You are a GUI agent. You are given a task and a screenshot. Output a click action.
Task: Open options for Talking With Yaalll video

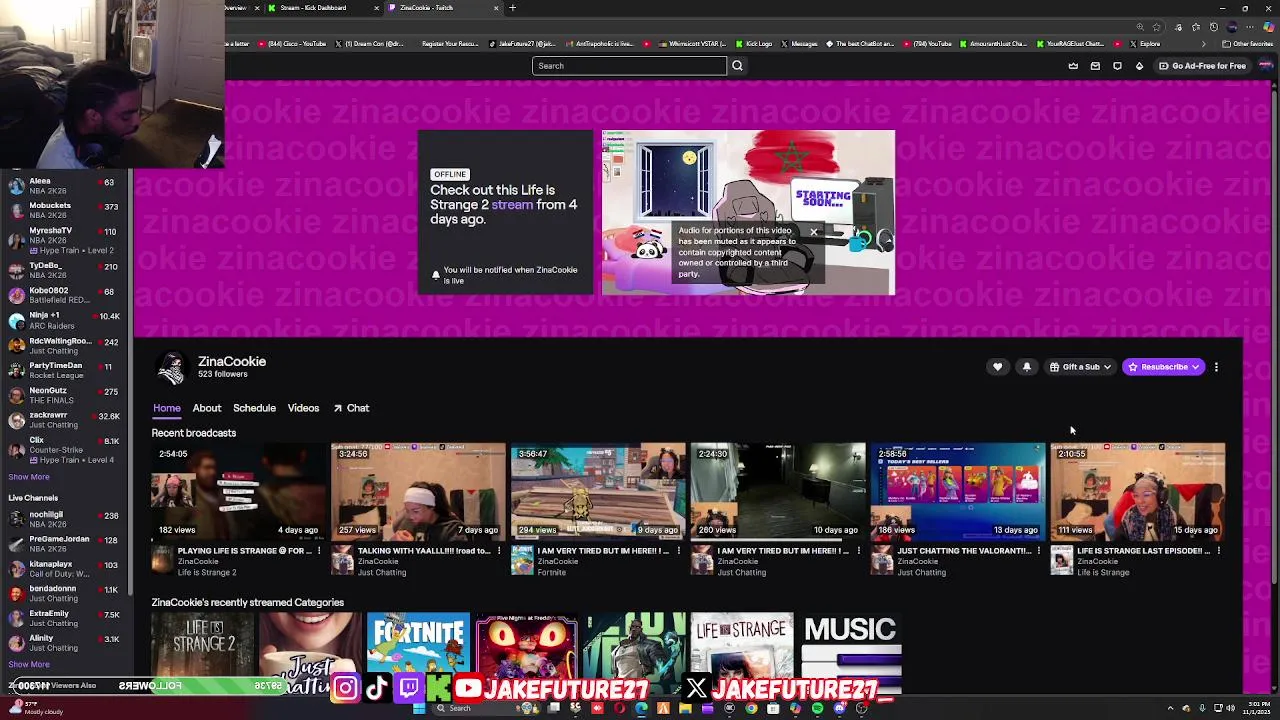(498, 551)
